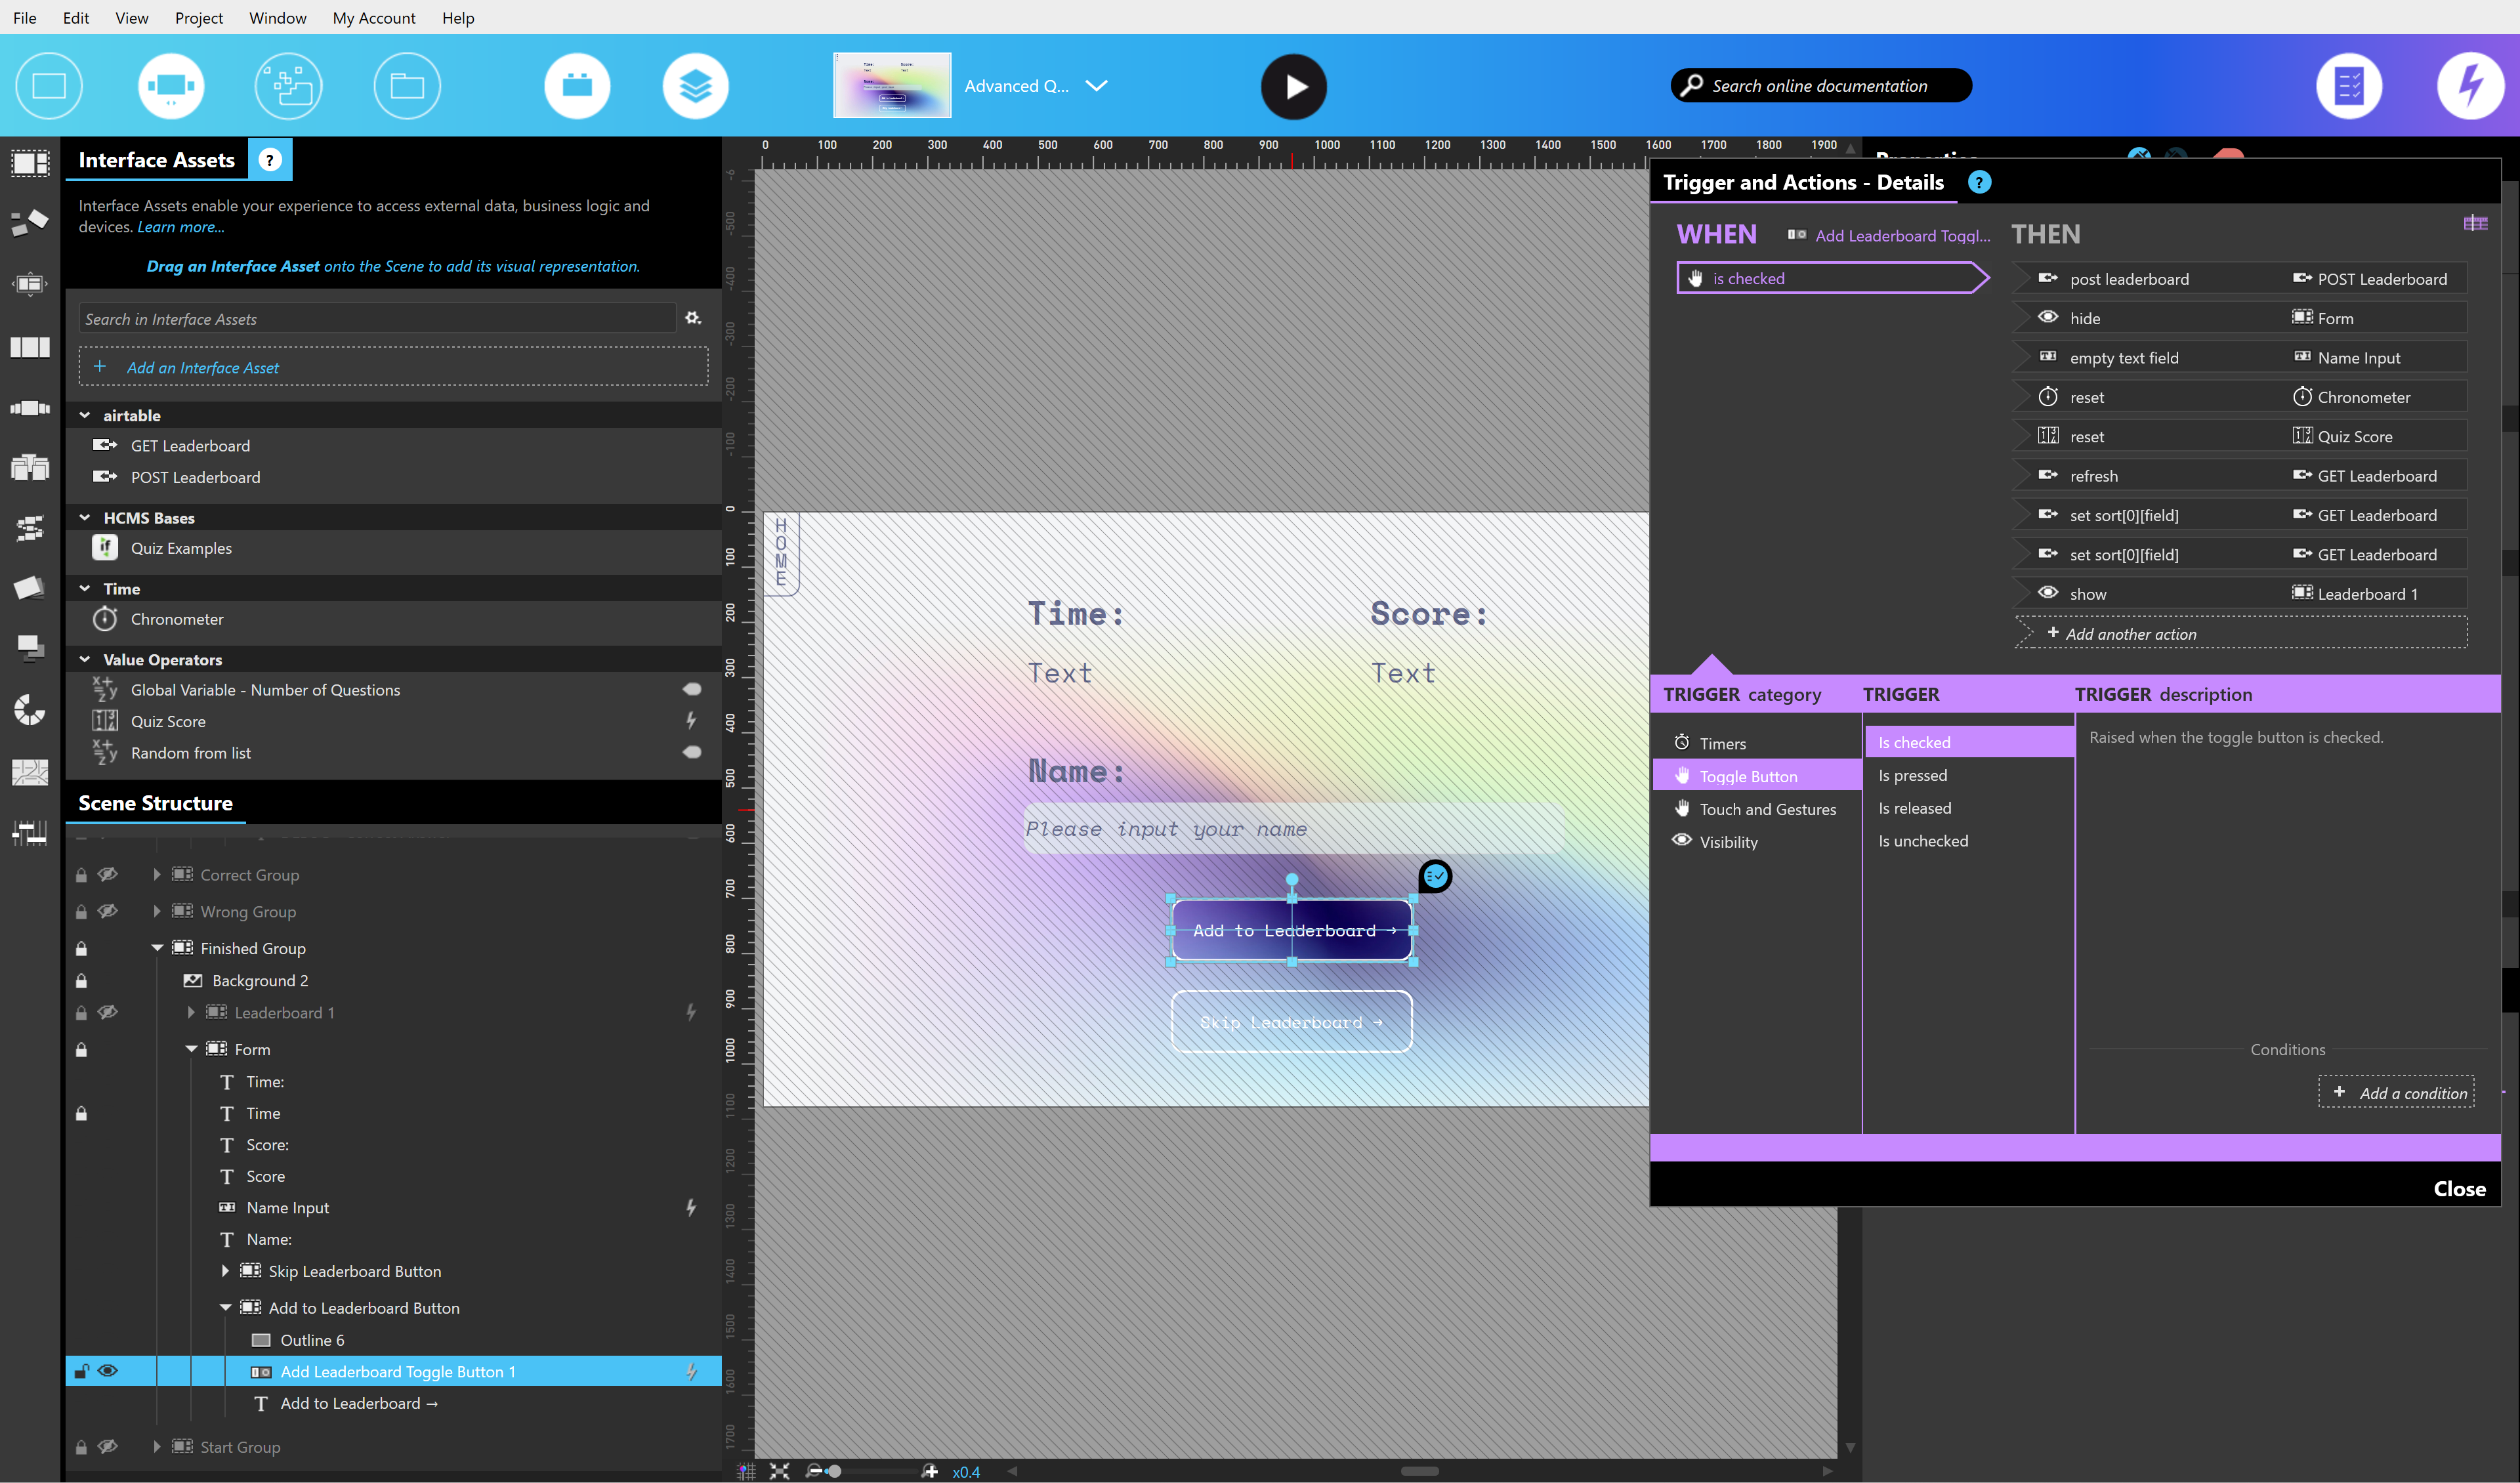Expand the Skip Leaderboard Button group
Screen dimensions: 2520x1483
[225, 1271]
